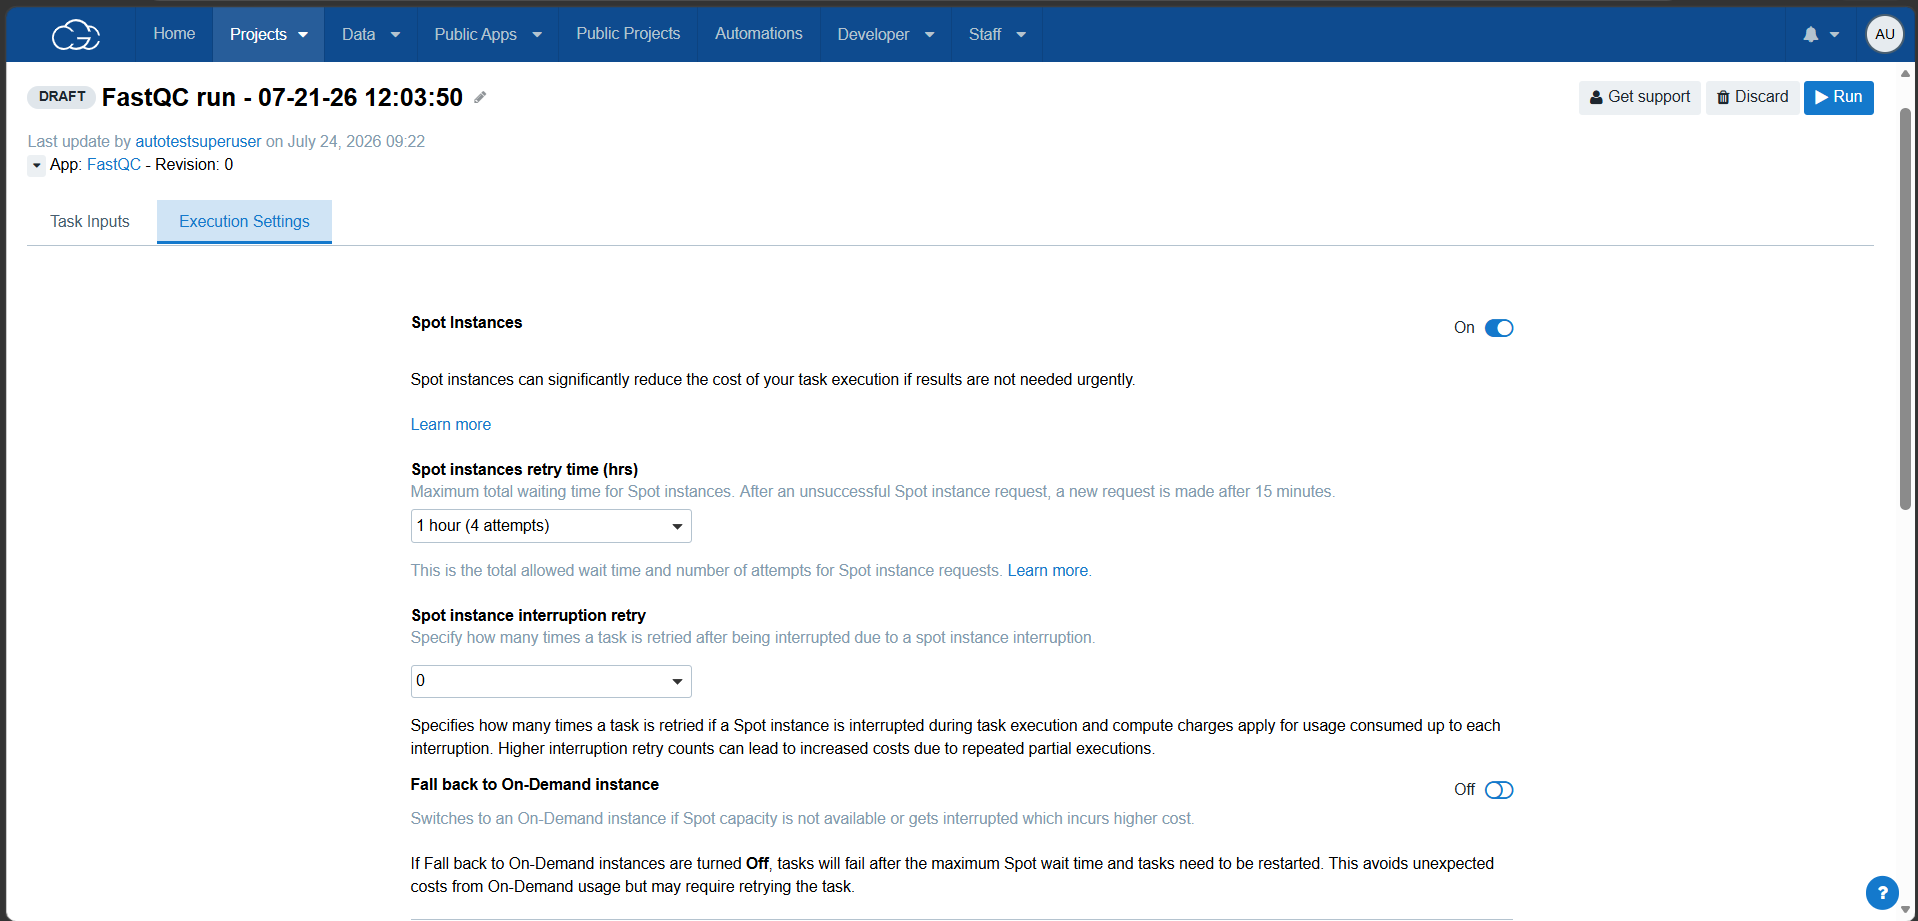Click the page vertical scrollbar thumb
1918x921 pixels.
(1906, 310)
